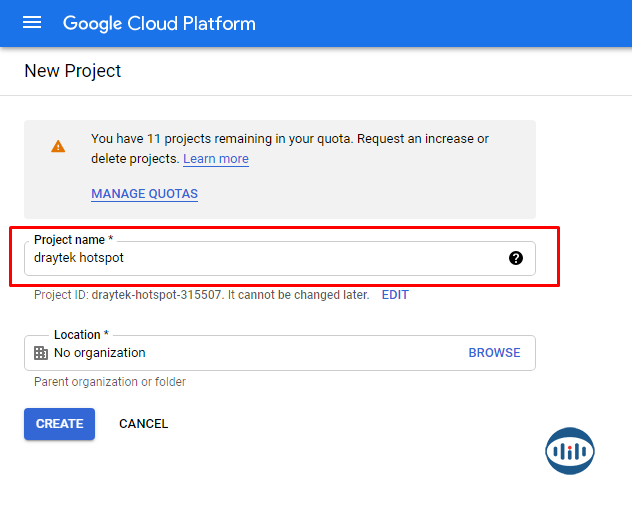Click the New Project page heading
The height and width of the screenshot is (508, 632).
73,71
